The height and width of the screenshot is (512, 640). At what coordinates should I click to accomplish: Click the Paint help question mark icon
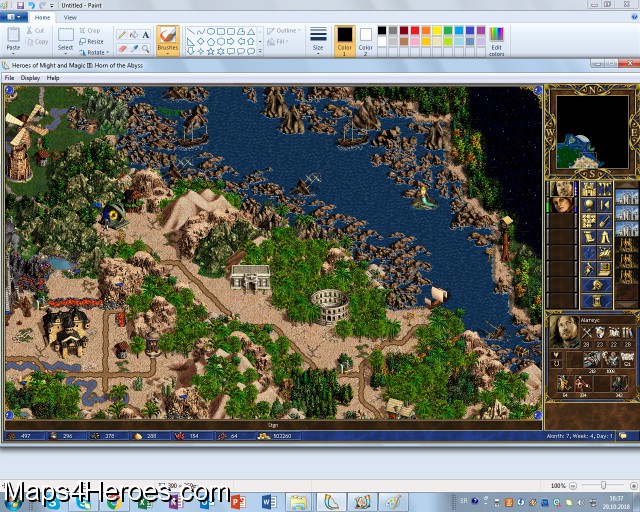(634, 17)
